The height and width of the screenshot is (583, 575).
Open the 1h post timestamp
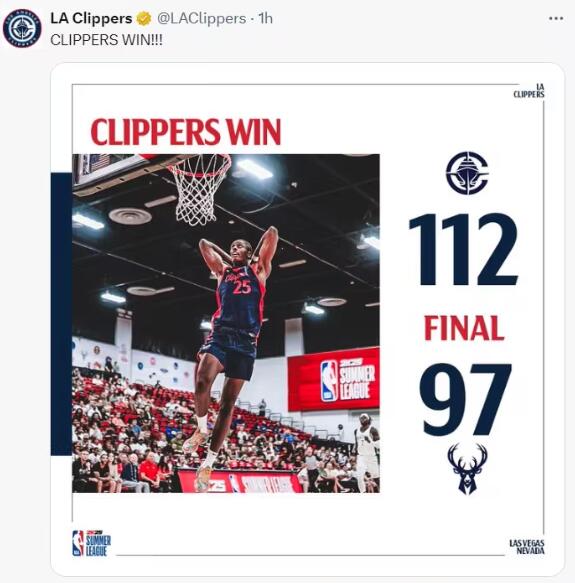coord(265,19)
